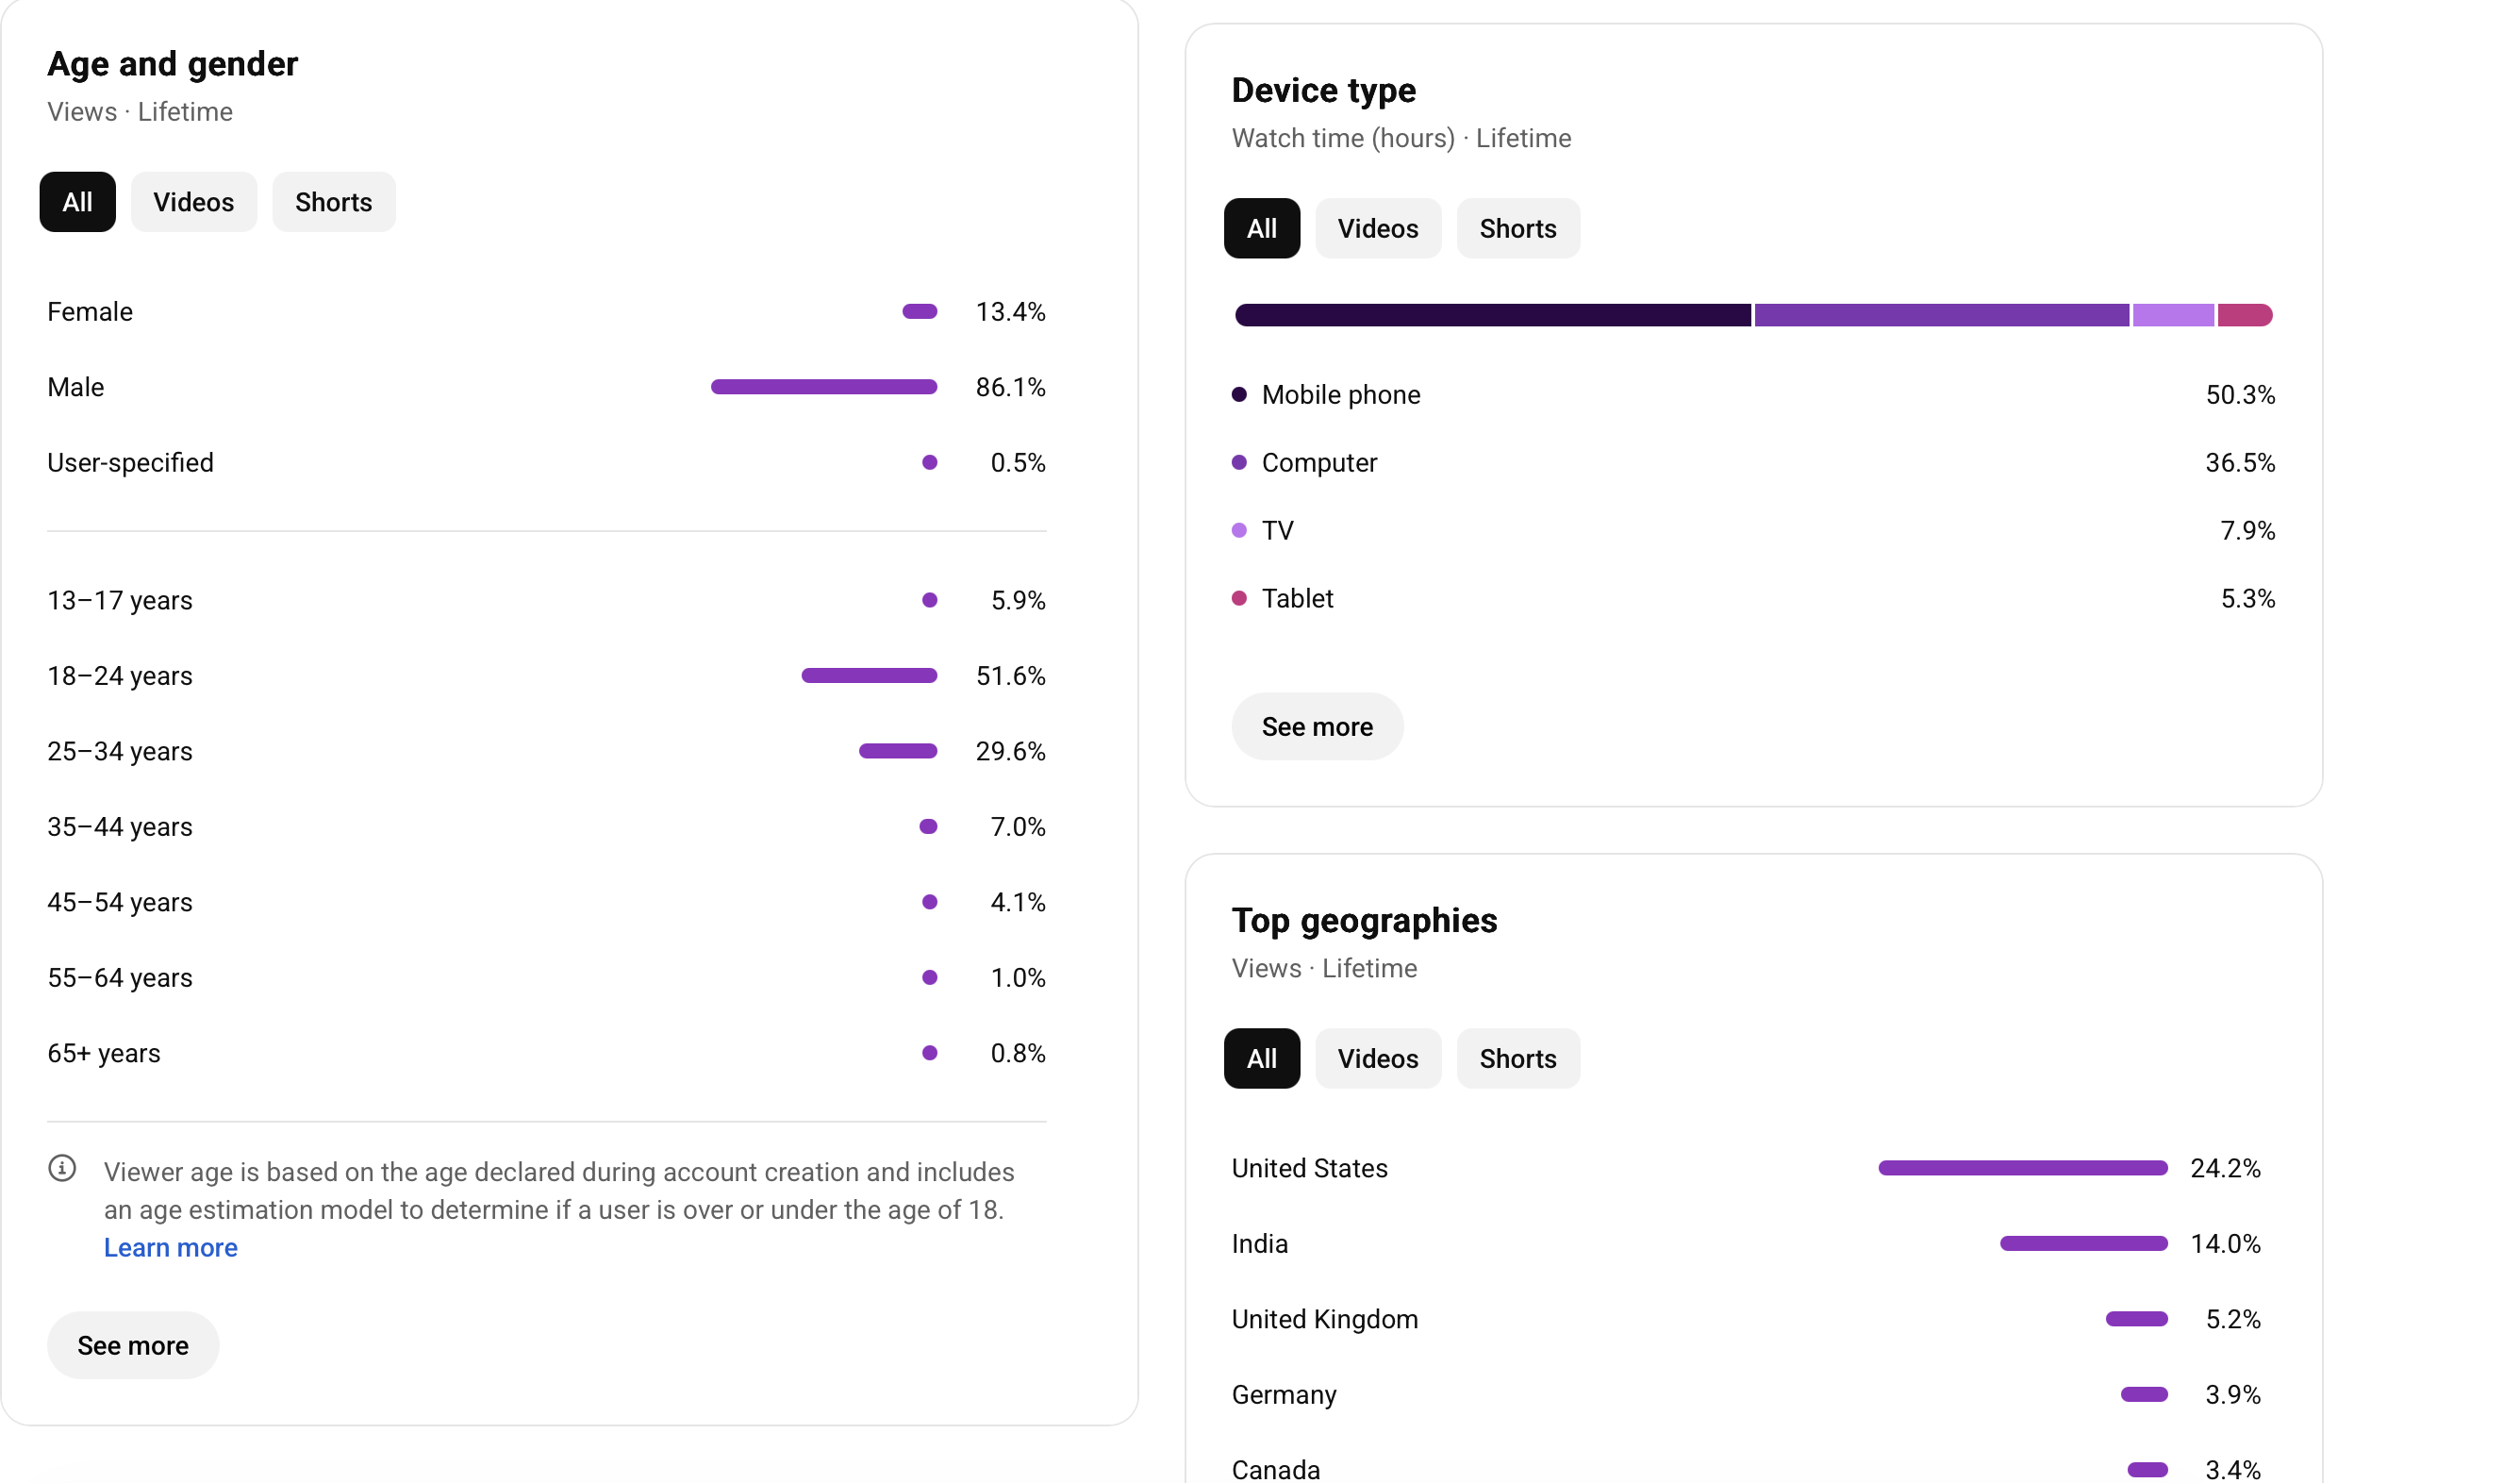Click the TV legend dot
The image size is (2520, 1483).
[1239, 531]
